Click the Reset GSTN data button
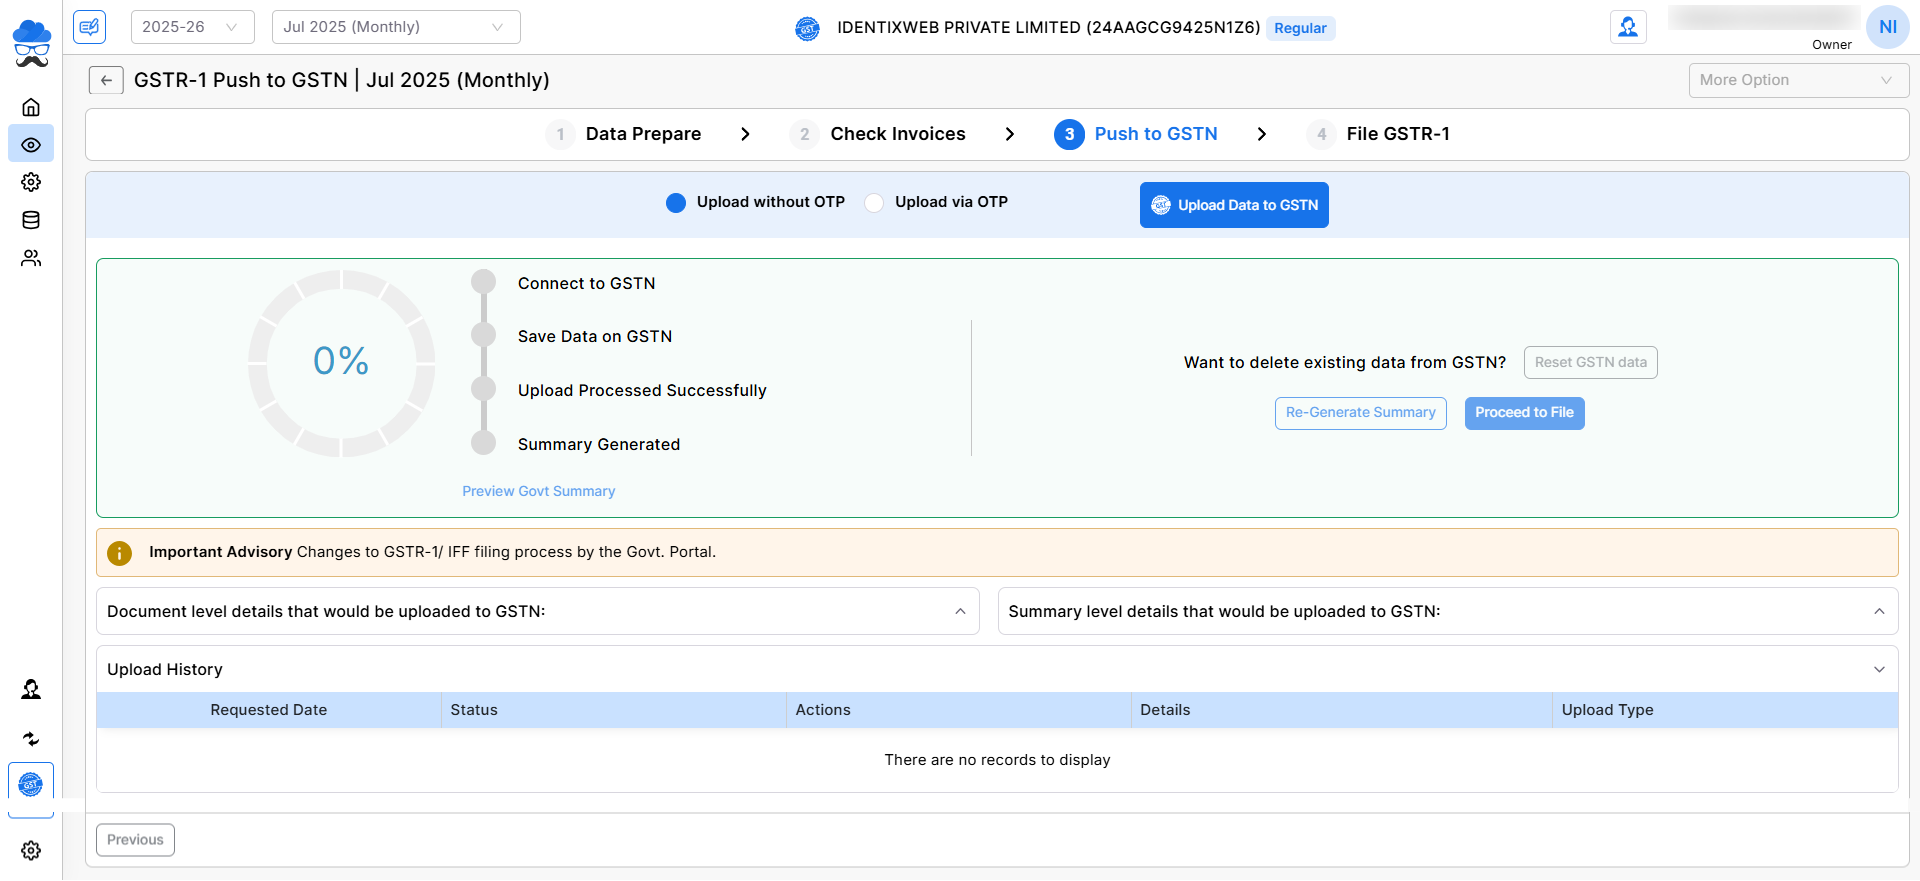Viewport: 1920px width, 881px height. (x=1590, y=362)
